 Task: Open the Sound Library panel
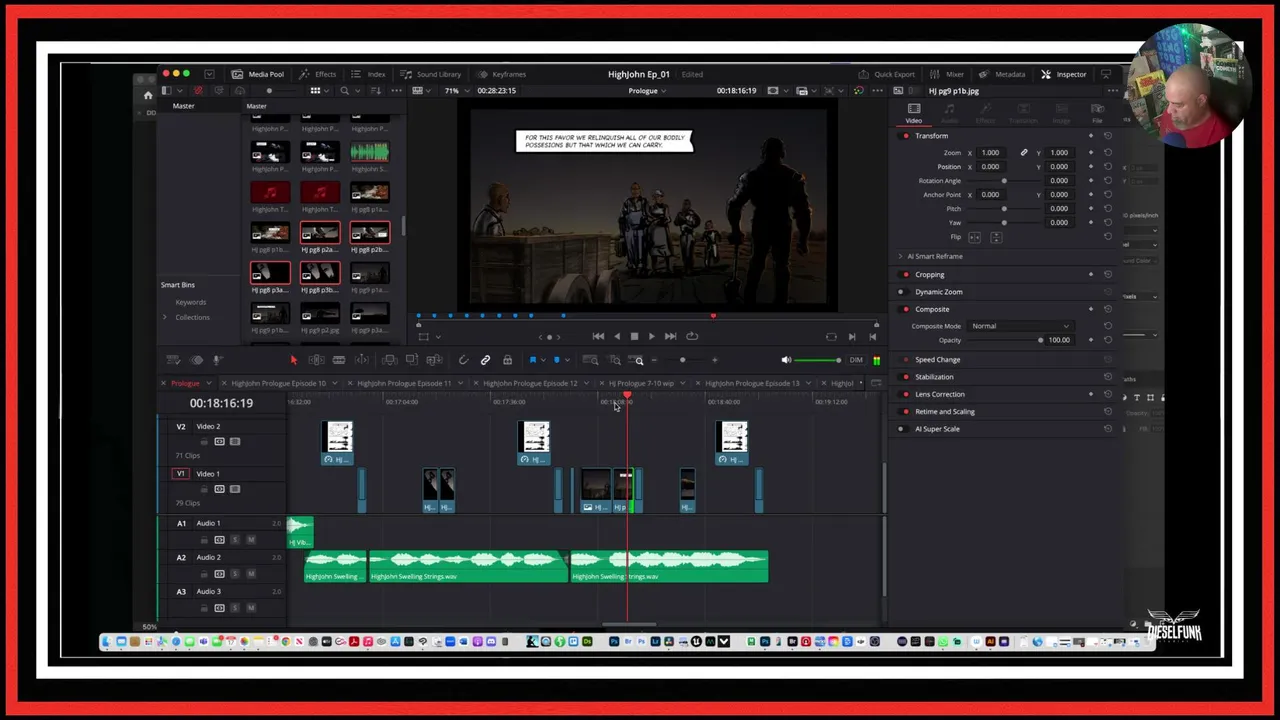tap(431, 74)
